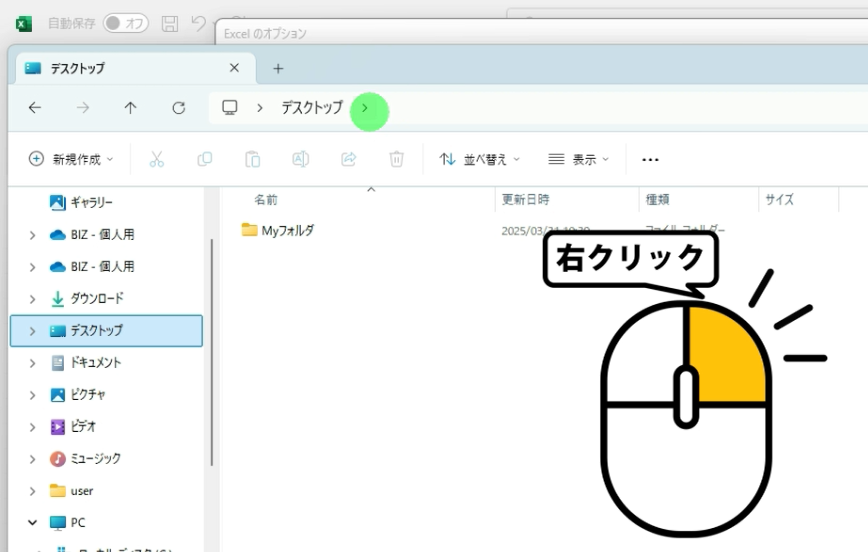The width and height of the screenshot is (868, 552).
Task: Click デスクトップ in the address bar
Action: (312, 107)
